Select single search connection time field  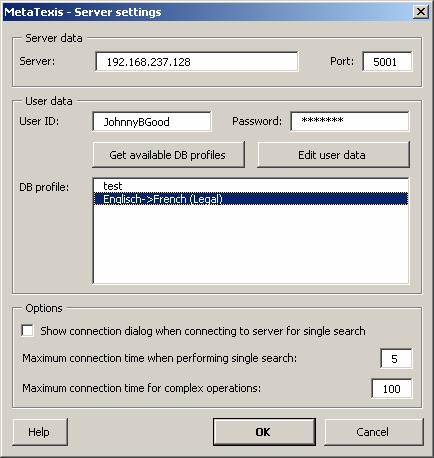pyautogui.click(x=396, y=359)
